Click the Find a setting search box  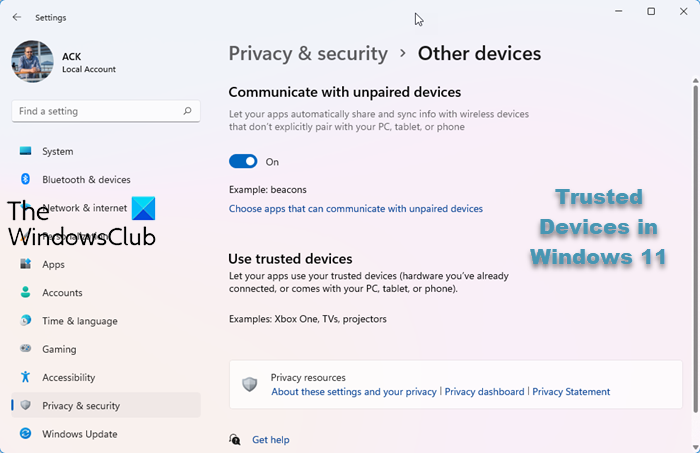click(x=95, y=111)
